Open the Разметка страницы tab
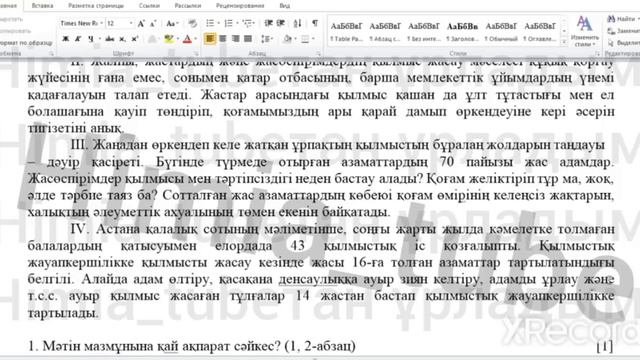 [96, 6]
